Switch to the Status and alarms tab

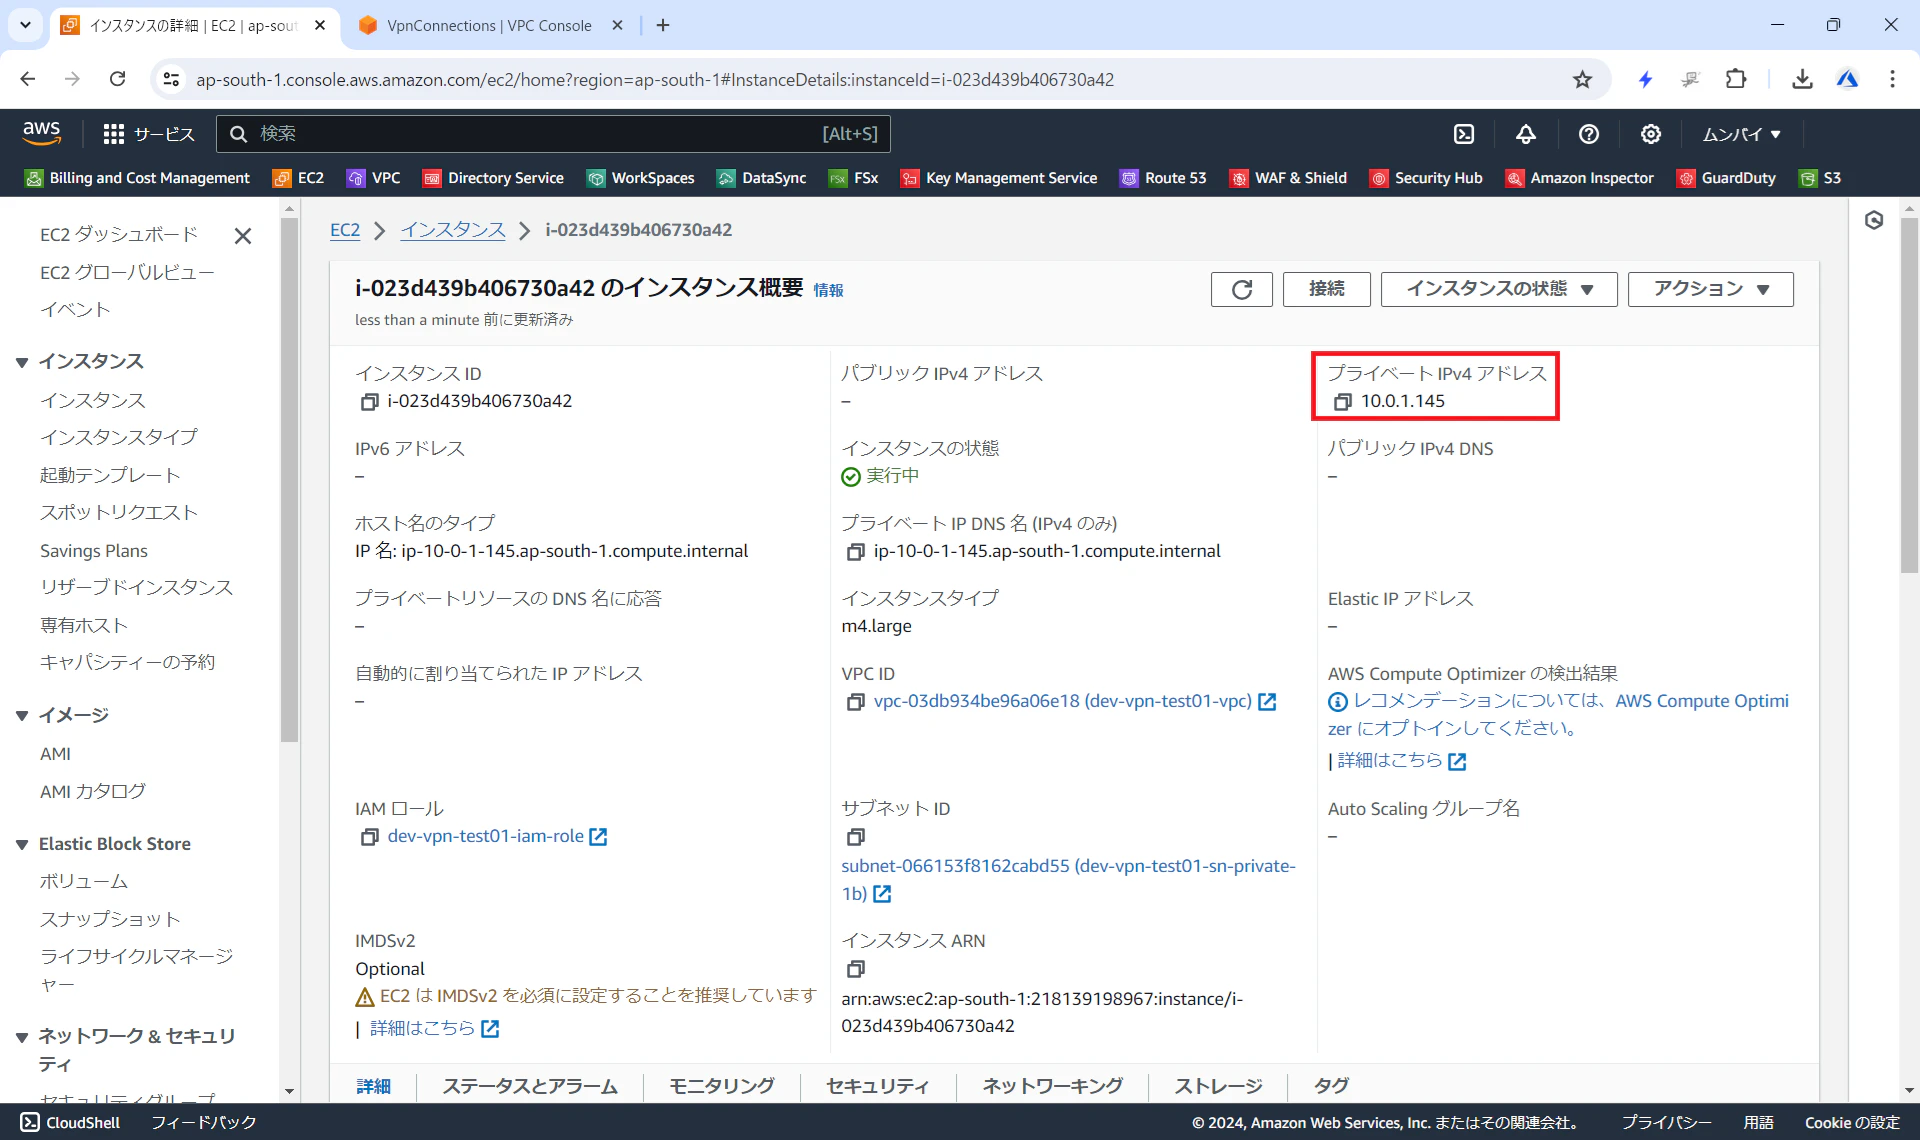[530, 1086]
